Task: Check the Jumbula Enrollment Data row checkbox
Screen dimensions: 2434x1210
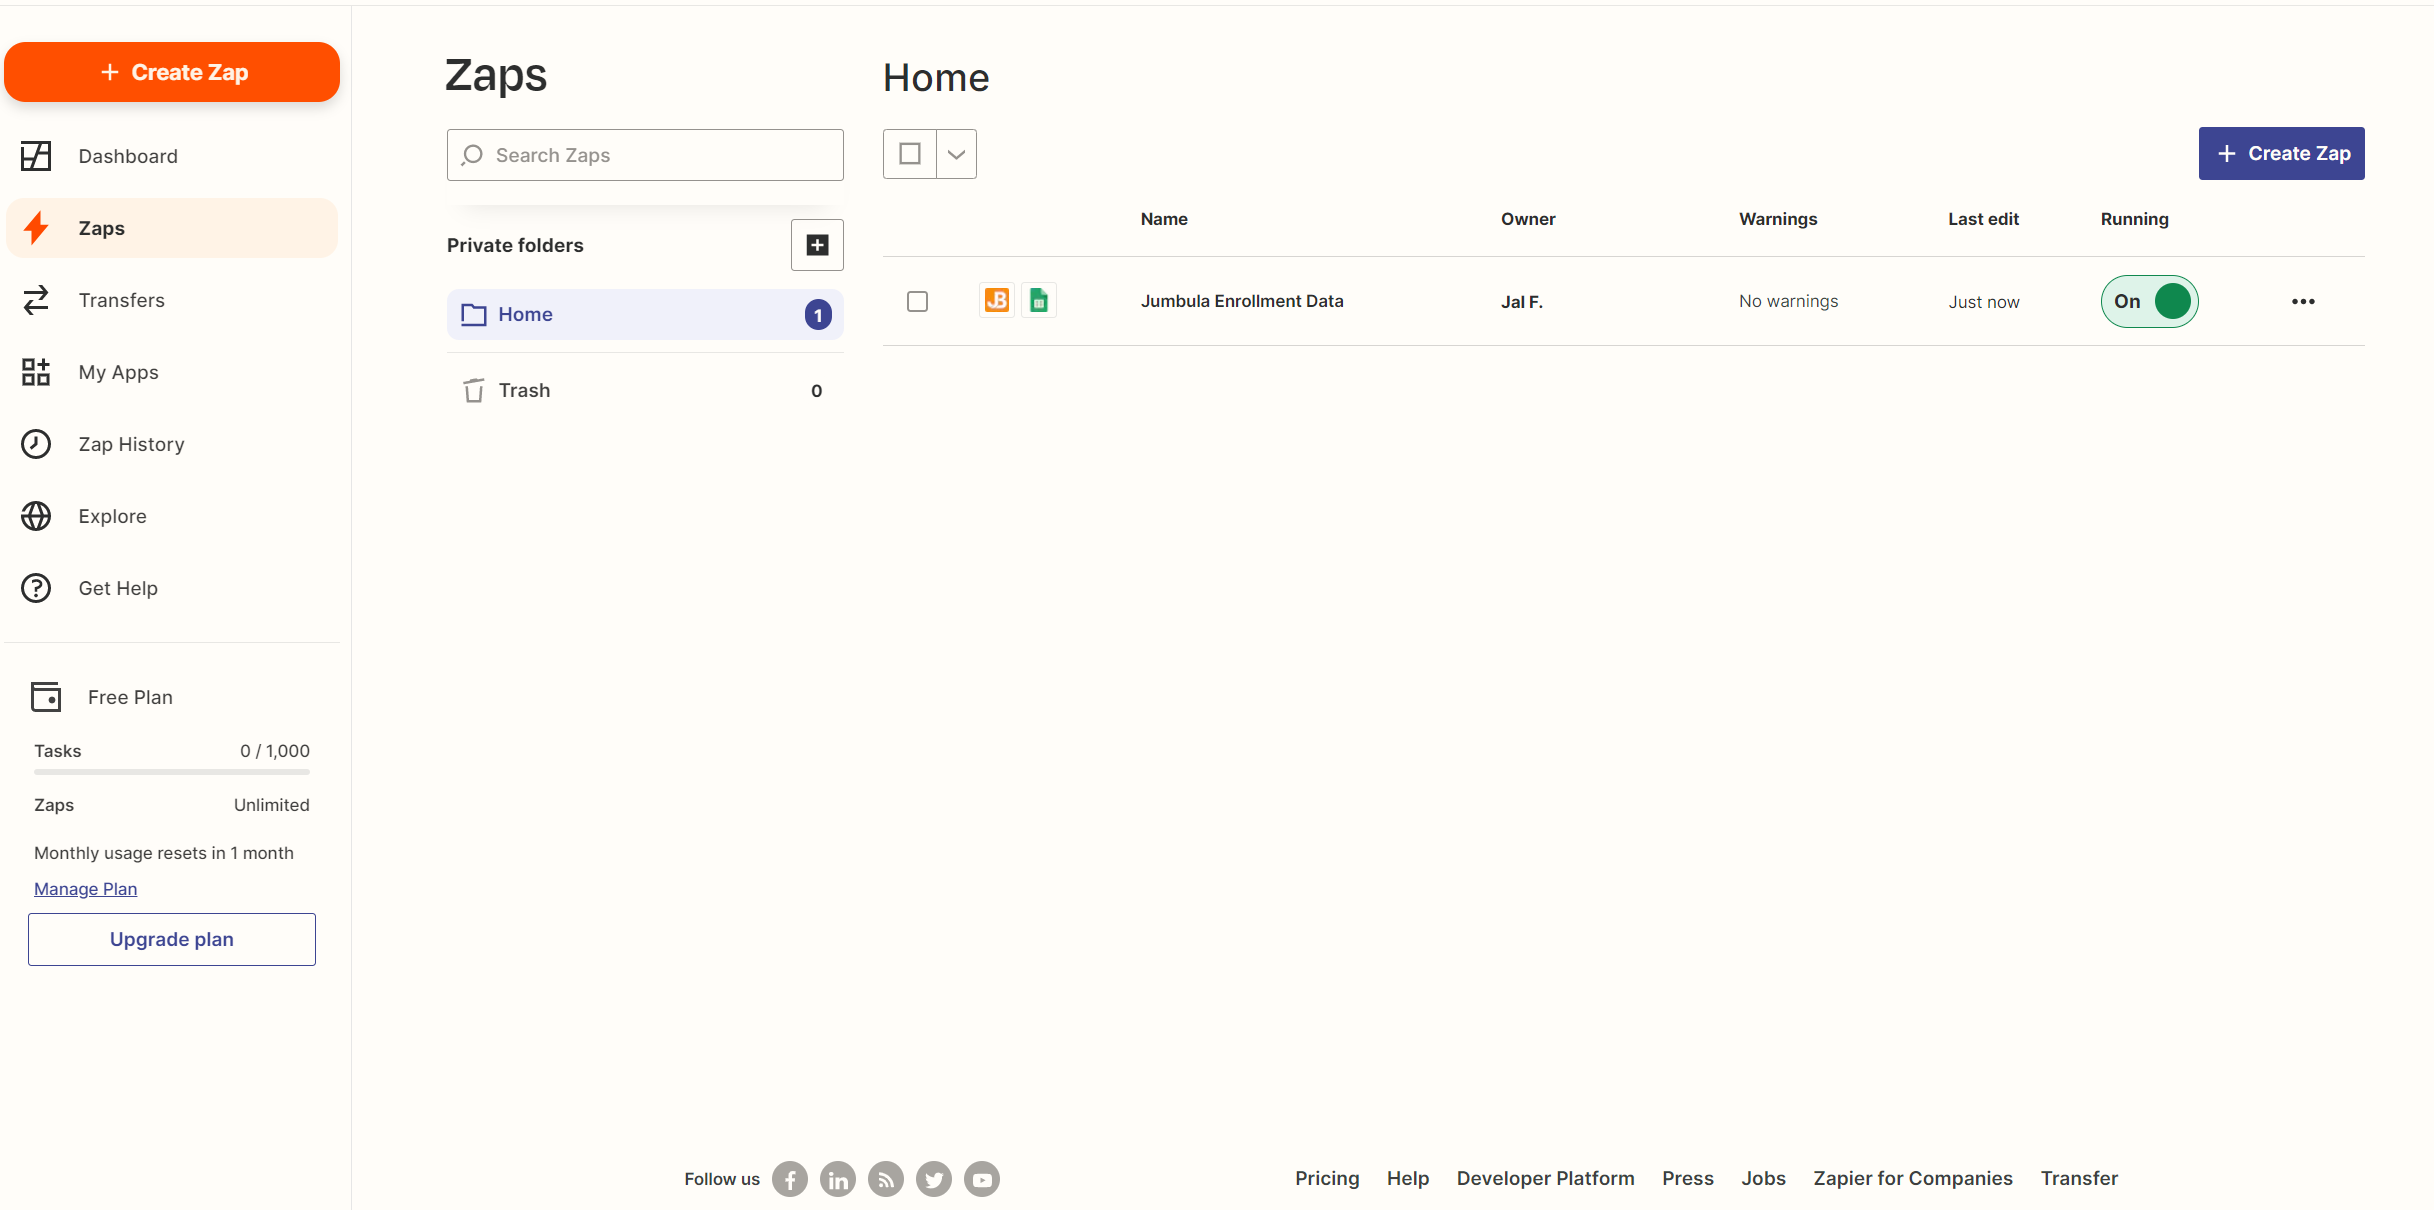Action: [917, 301]
